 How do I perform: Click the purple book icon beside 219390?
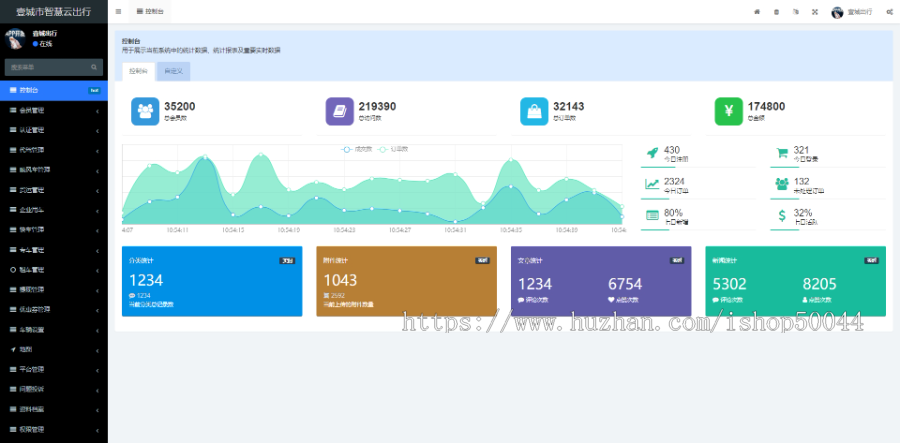[x=340, y=111]
